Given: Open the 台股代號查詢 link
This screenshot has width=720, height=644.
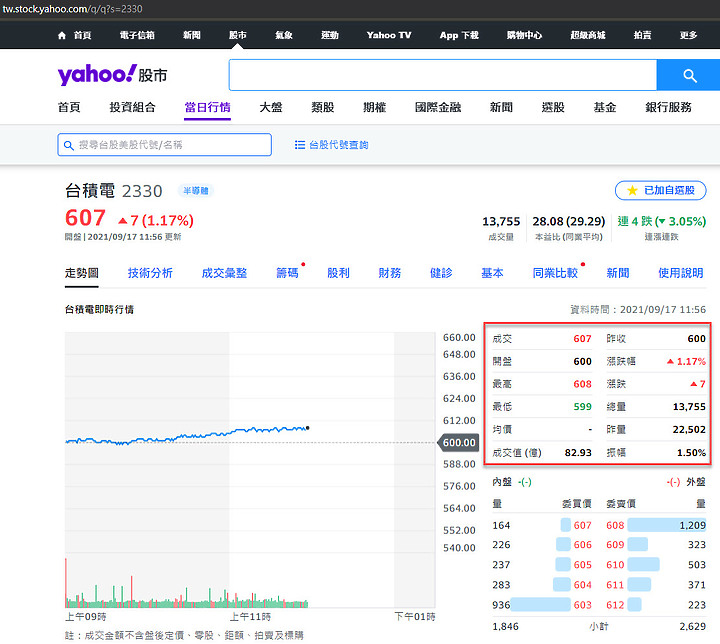Looking at the screenshot, I should pos(338,145).
